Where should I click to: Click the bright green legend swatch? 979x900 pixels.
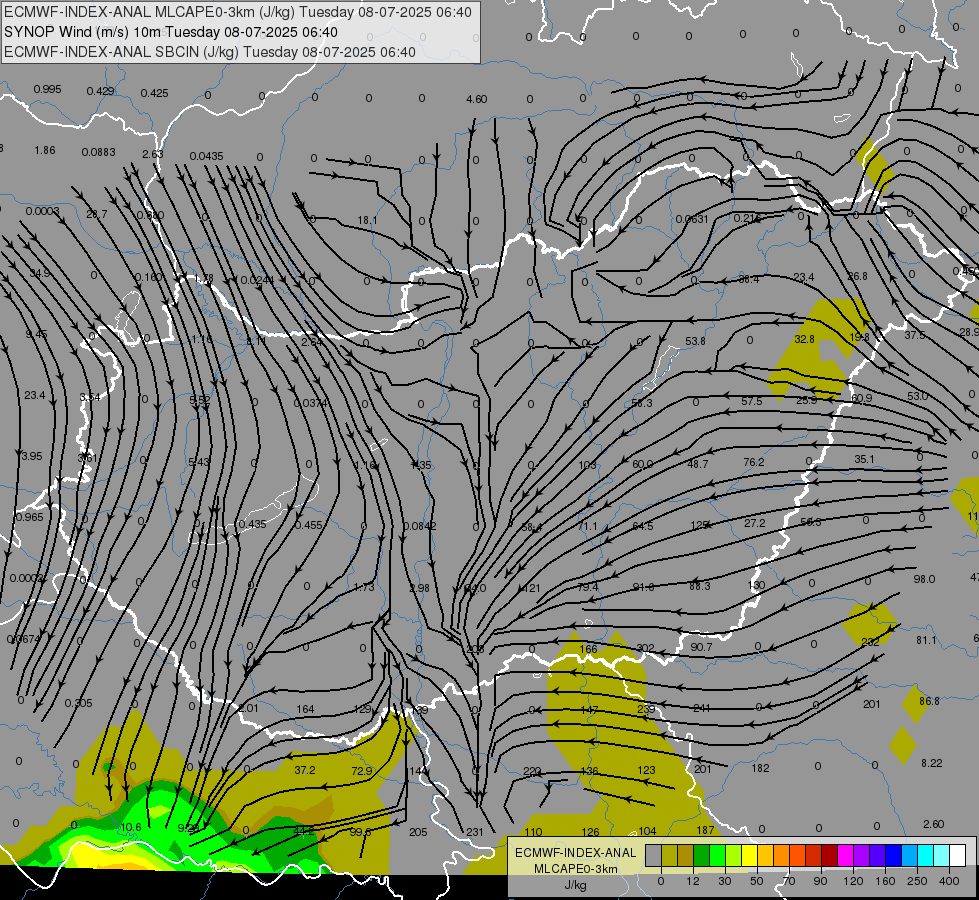pos(717,856)
